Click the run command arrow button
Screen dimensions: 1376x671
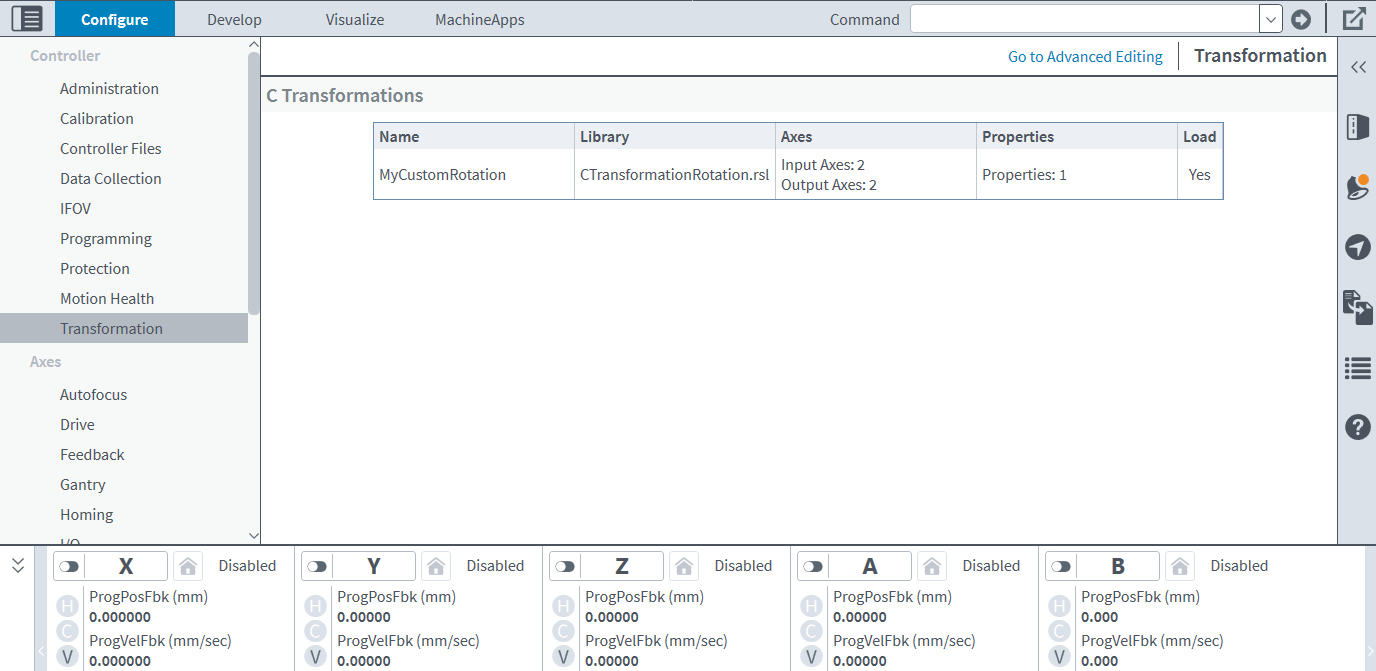coord(1301,19)
